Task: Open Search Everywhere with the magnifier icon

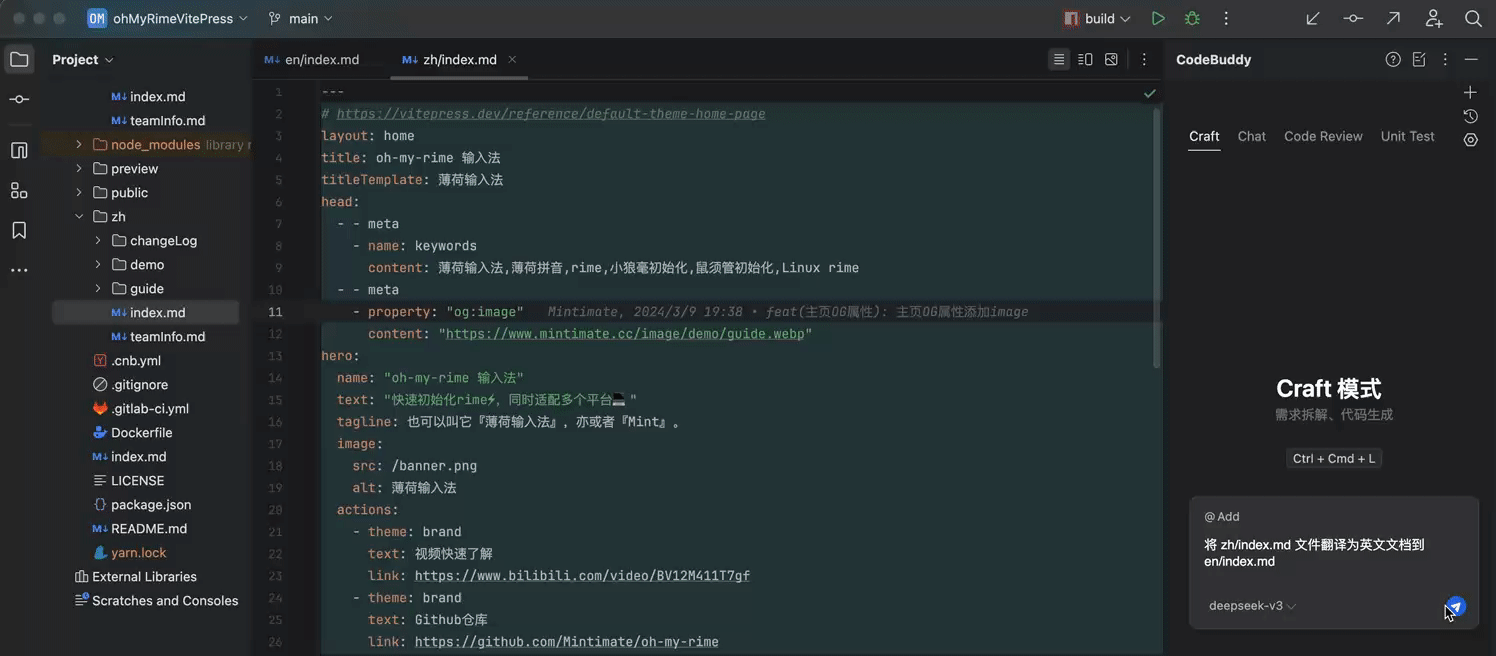Action: tap(1474, 17)
